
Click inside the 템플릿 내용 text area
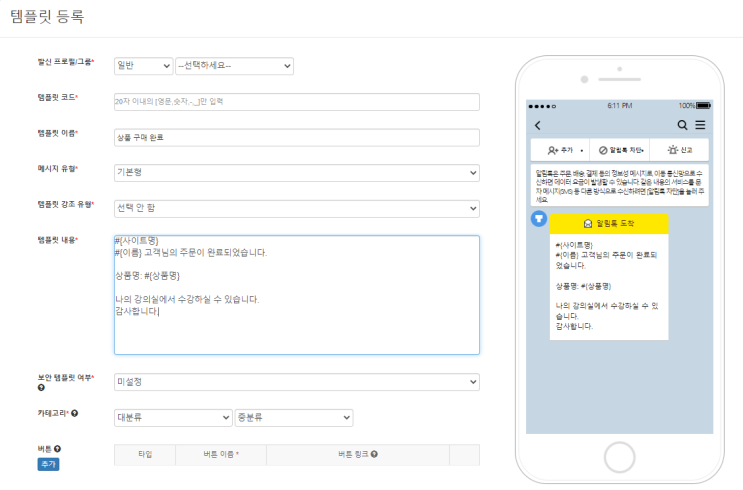pos(297,295)
